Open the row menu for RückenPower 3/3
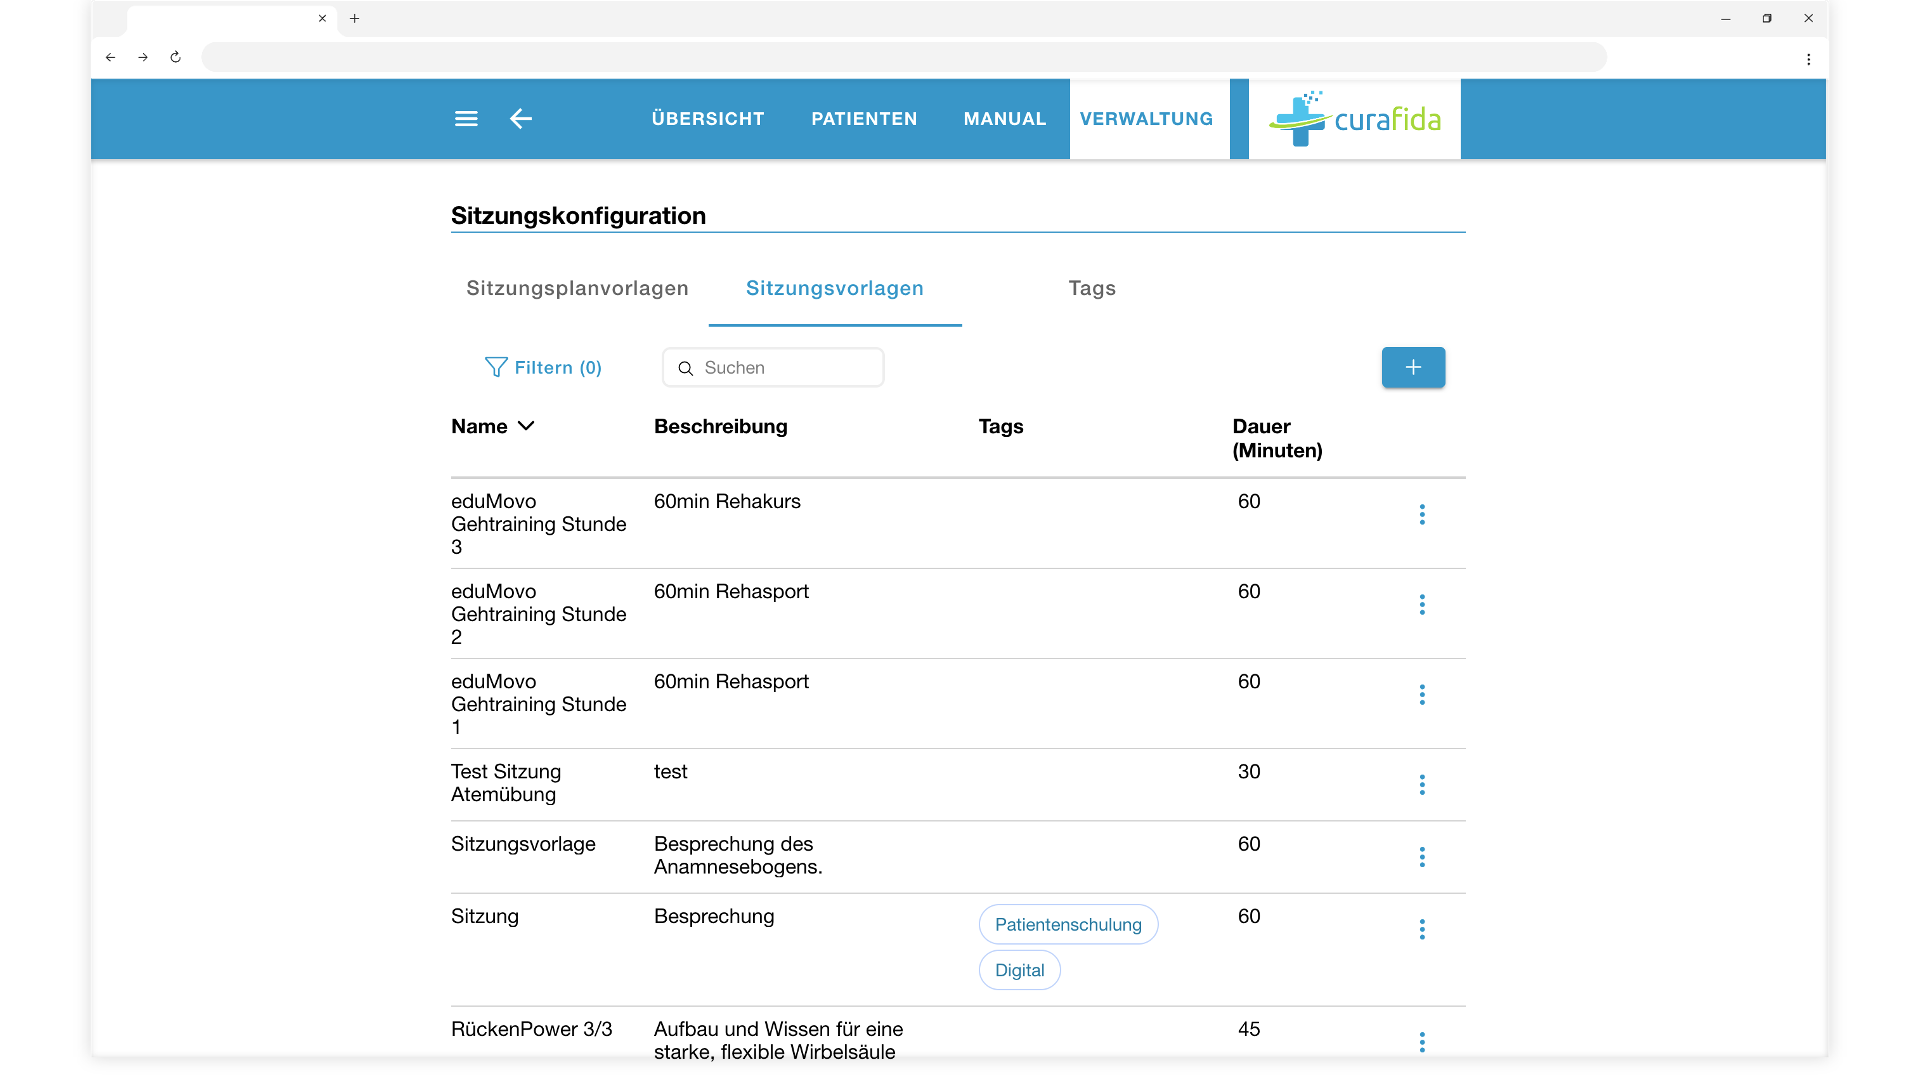 [x=1422, y=1042]
